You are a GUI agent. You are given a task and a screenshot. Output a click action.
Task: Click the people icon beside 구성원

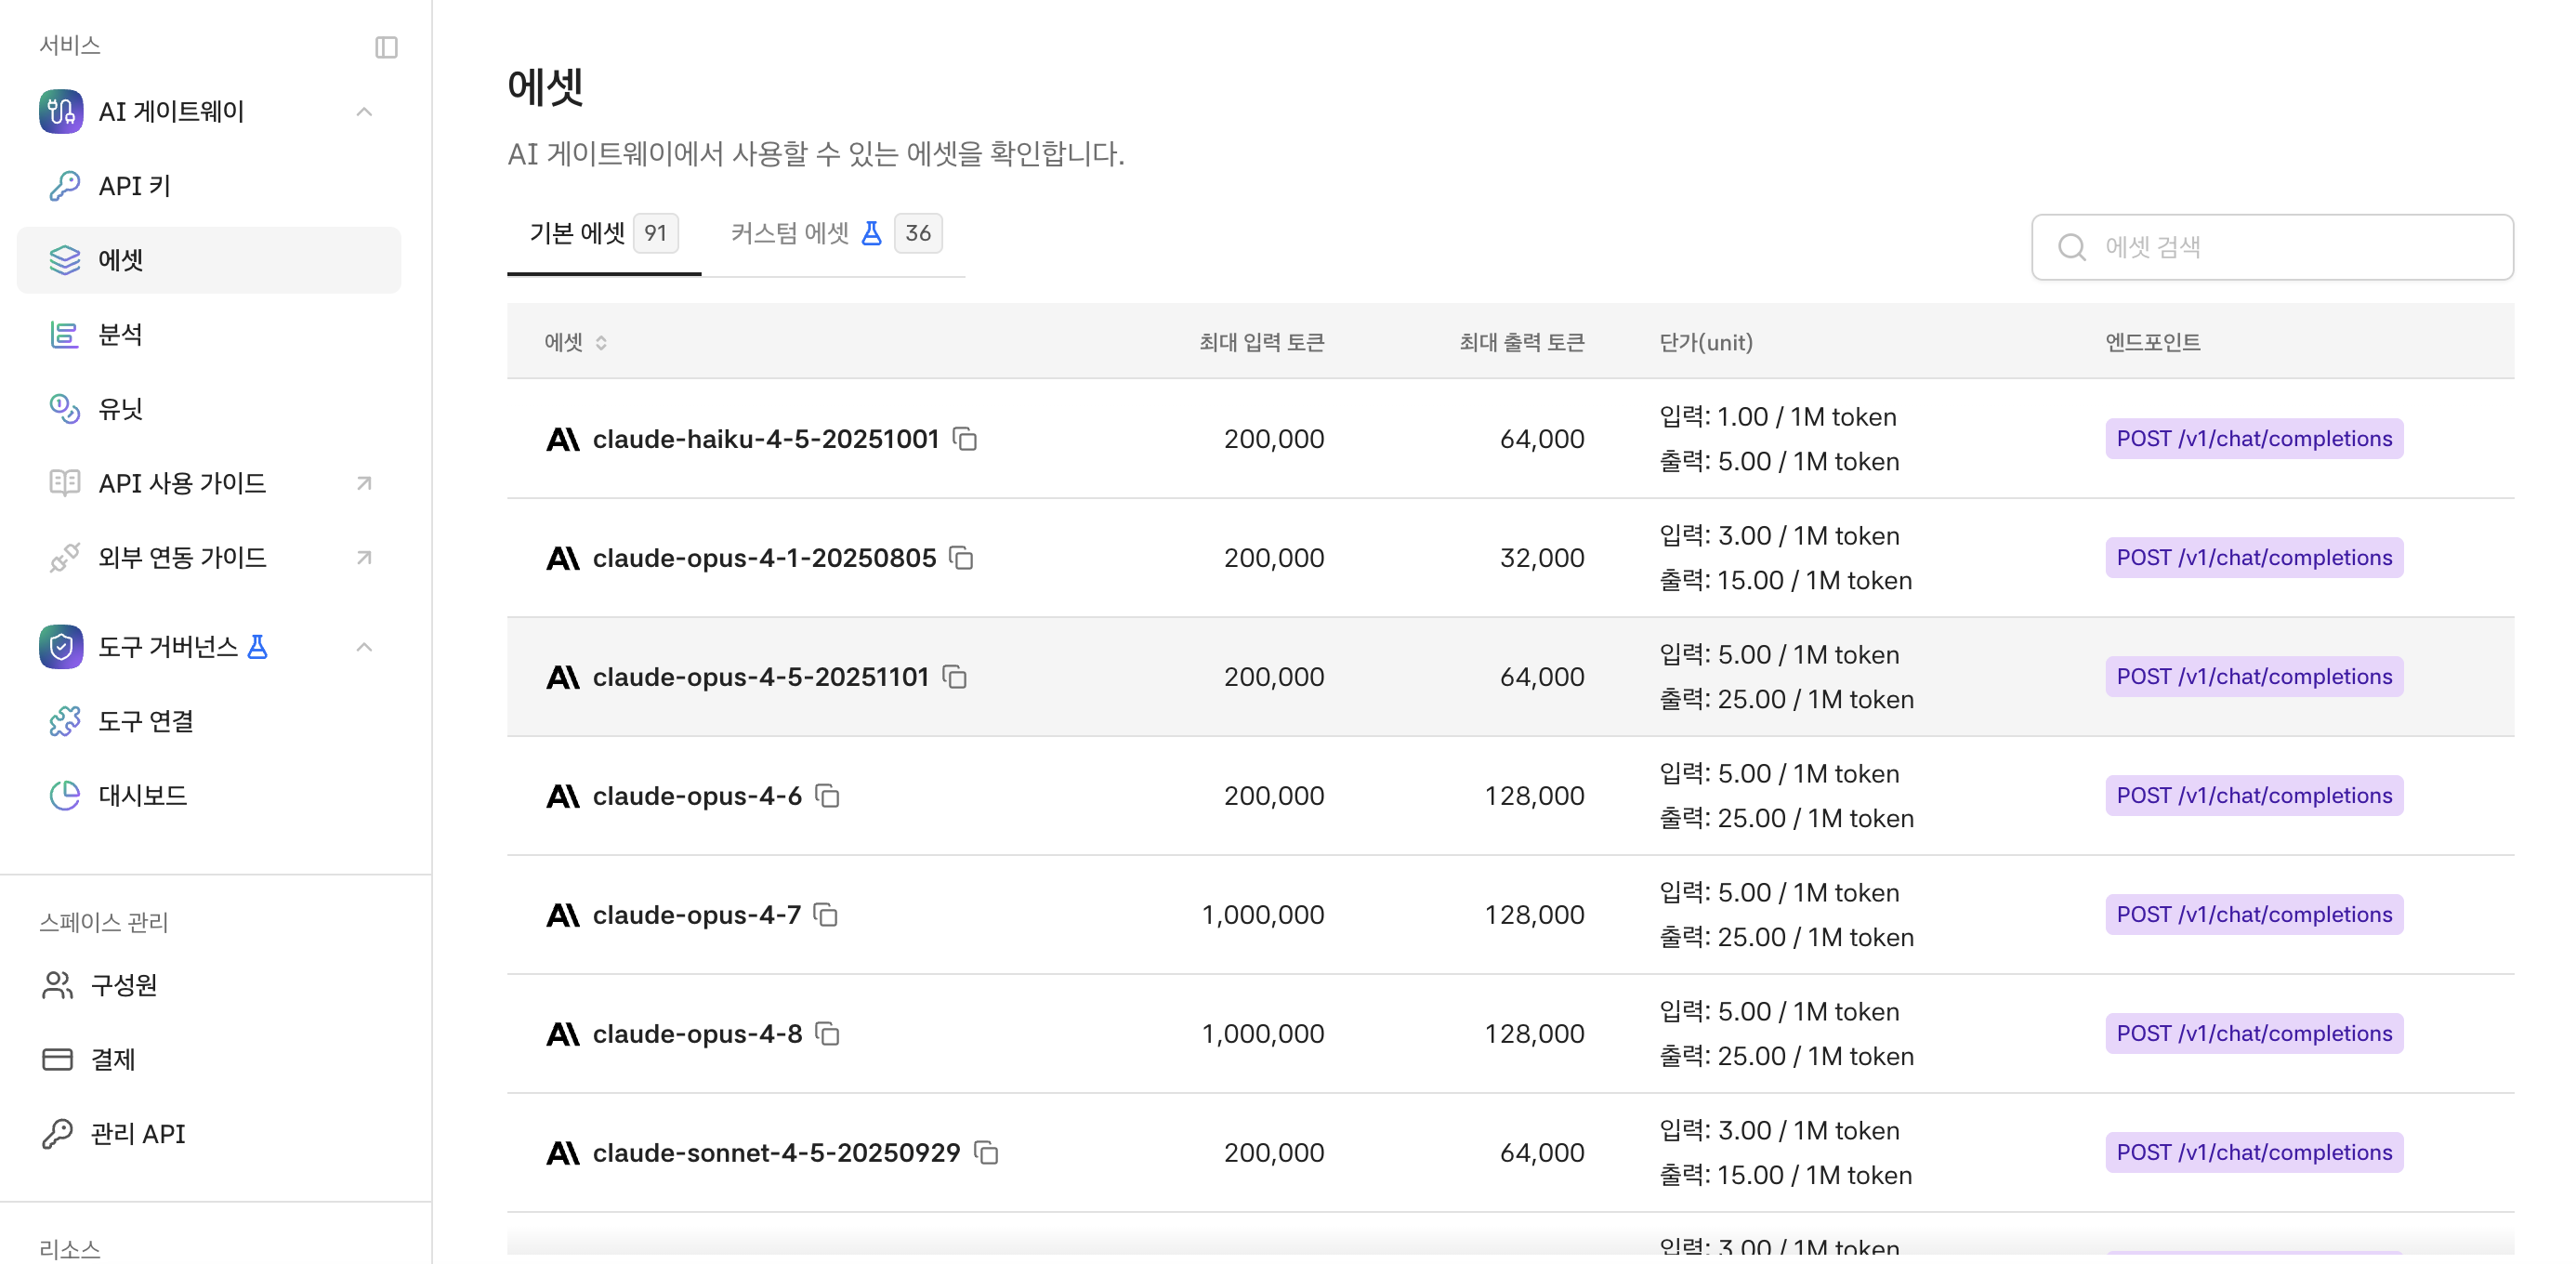[x=57, y=985]
